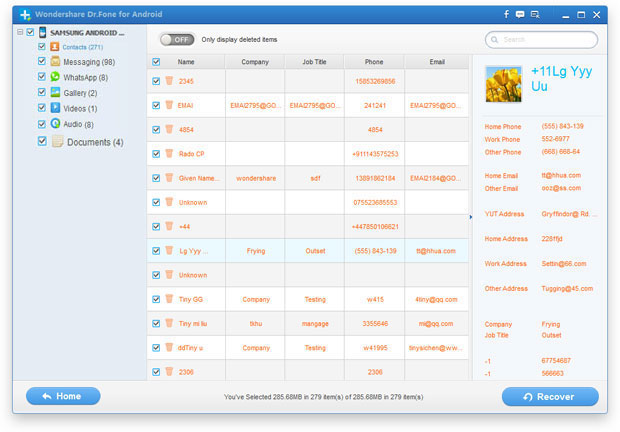Image resolution: width=620 pixels, height=432 pixels.
Task: Uncheck the WhatsApp (8) checkbox
Action: (42, 76)
